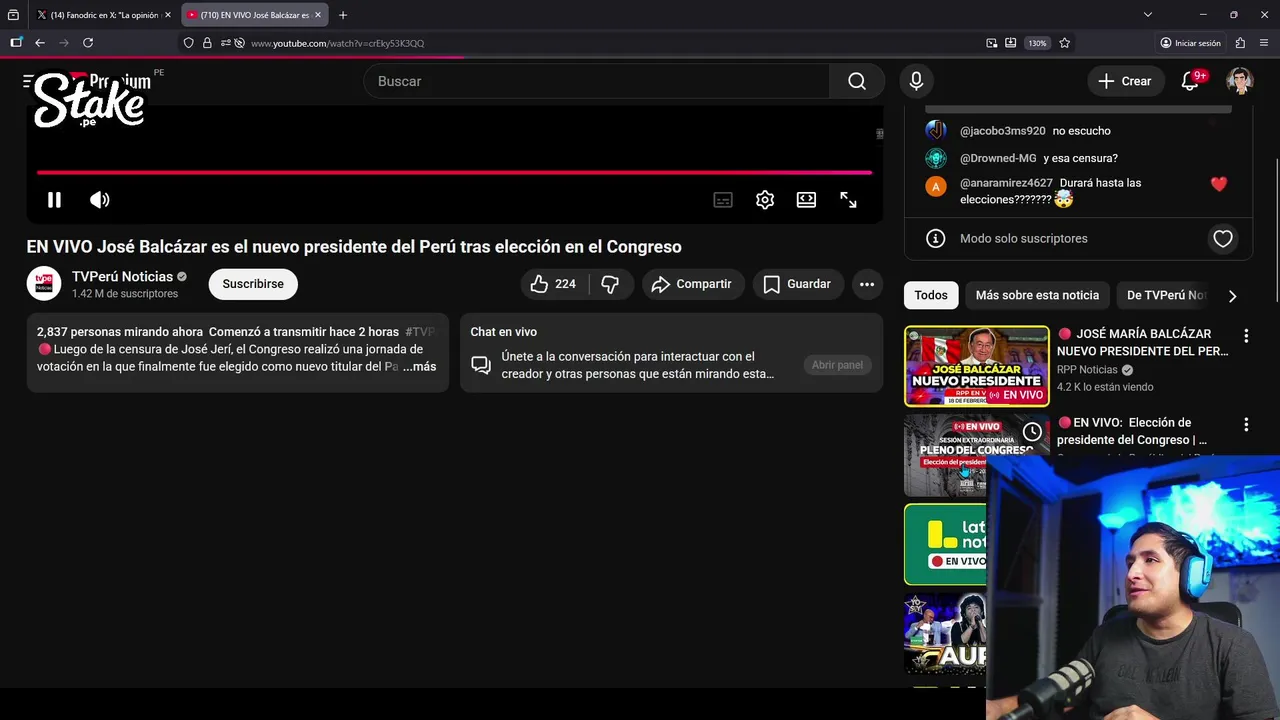The image size is (1280, 720).
Task: Open the browser extensions puzzle icon
Action: pos(1240,43)
